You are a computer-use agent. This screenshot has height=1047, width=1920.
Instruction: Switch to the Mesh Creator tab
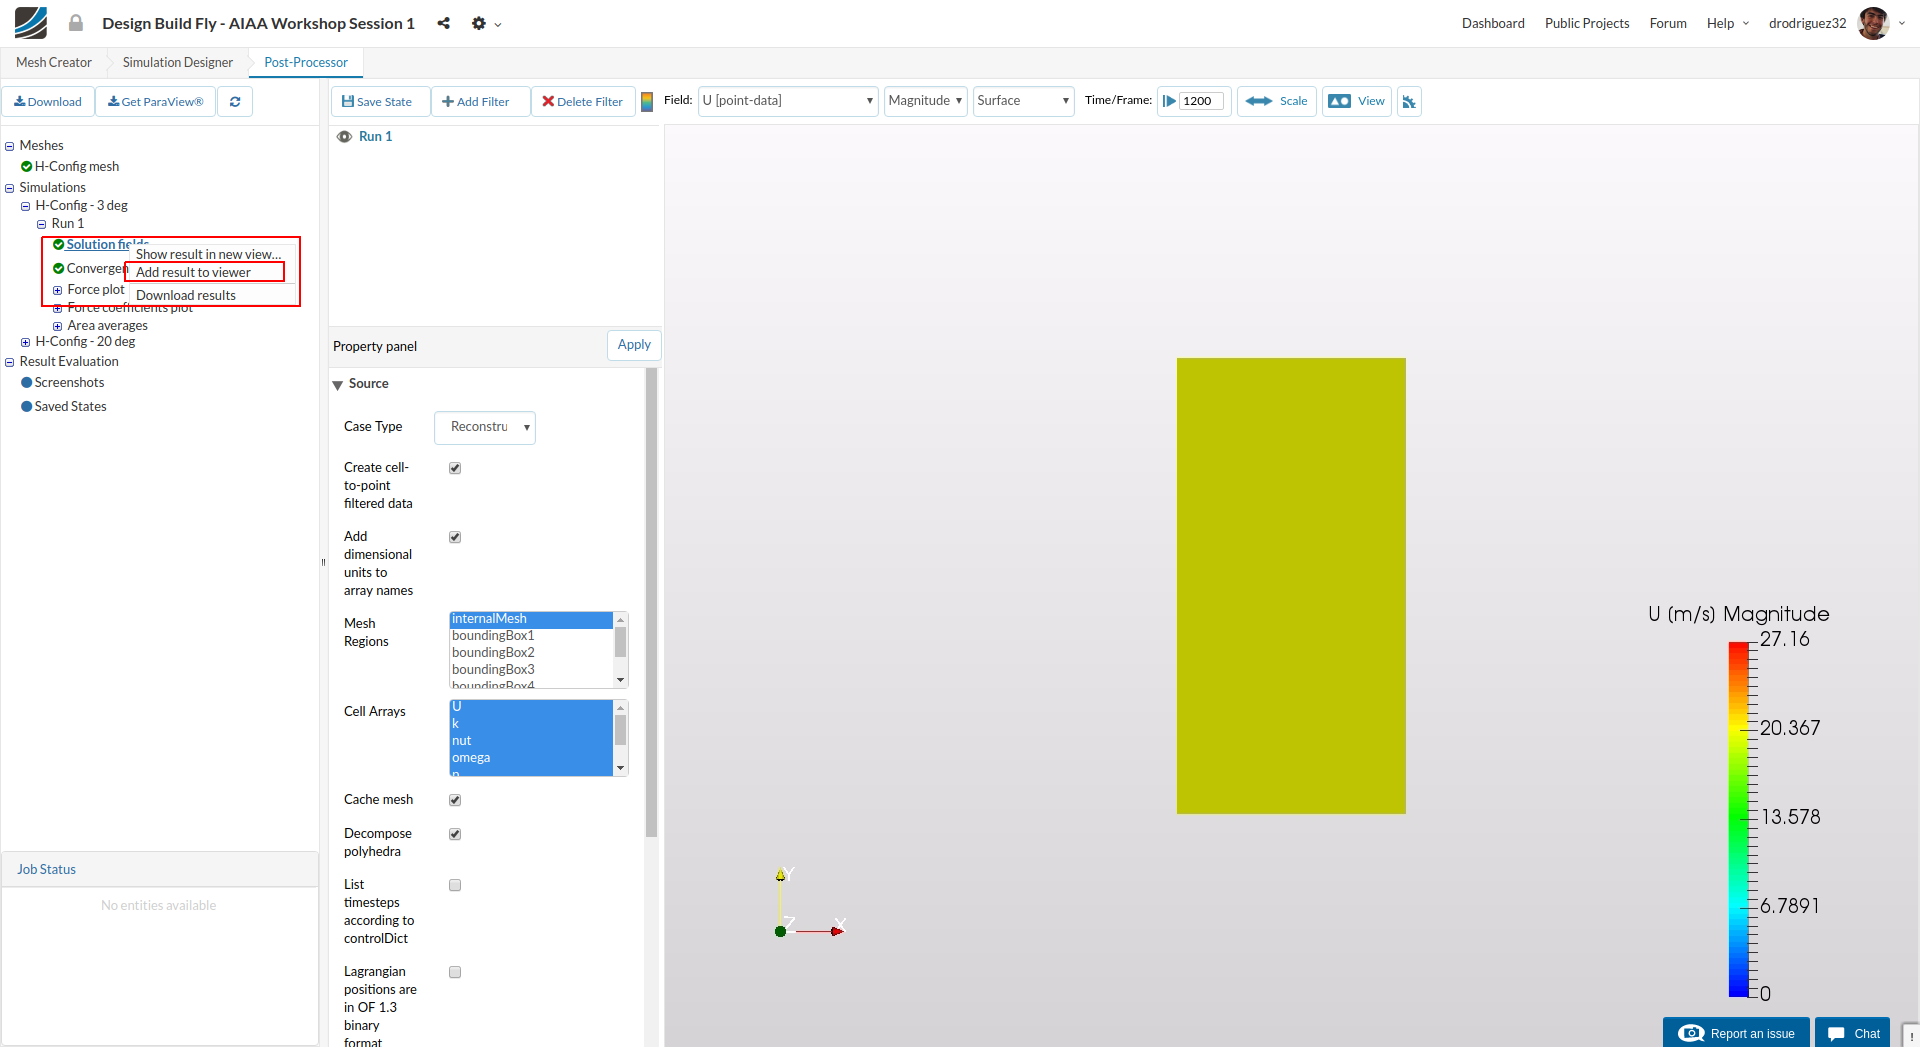coord(54,62)
